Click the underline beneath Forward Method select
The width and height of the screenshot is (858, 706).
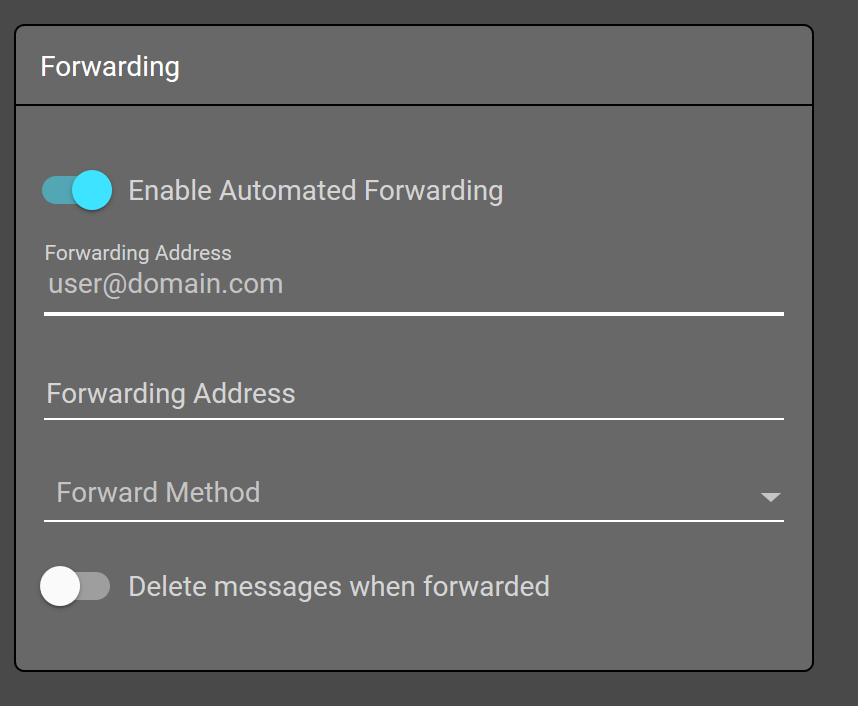tap(413, 520)
